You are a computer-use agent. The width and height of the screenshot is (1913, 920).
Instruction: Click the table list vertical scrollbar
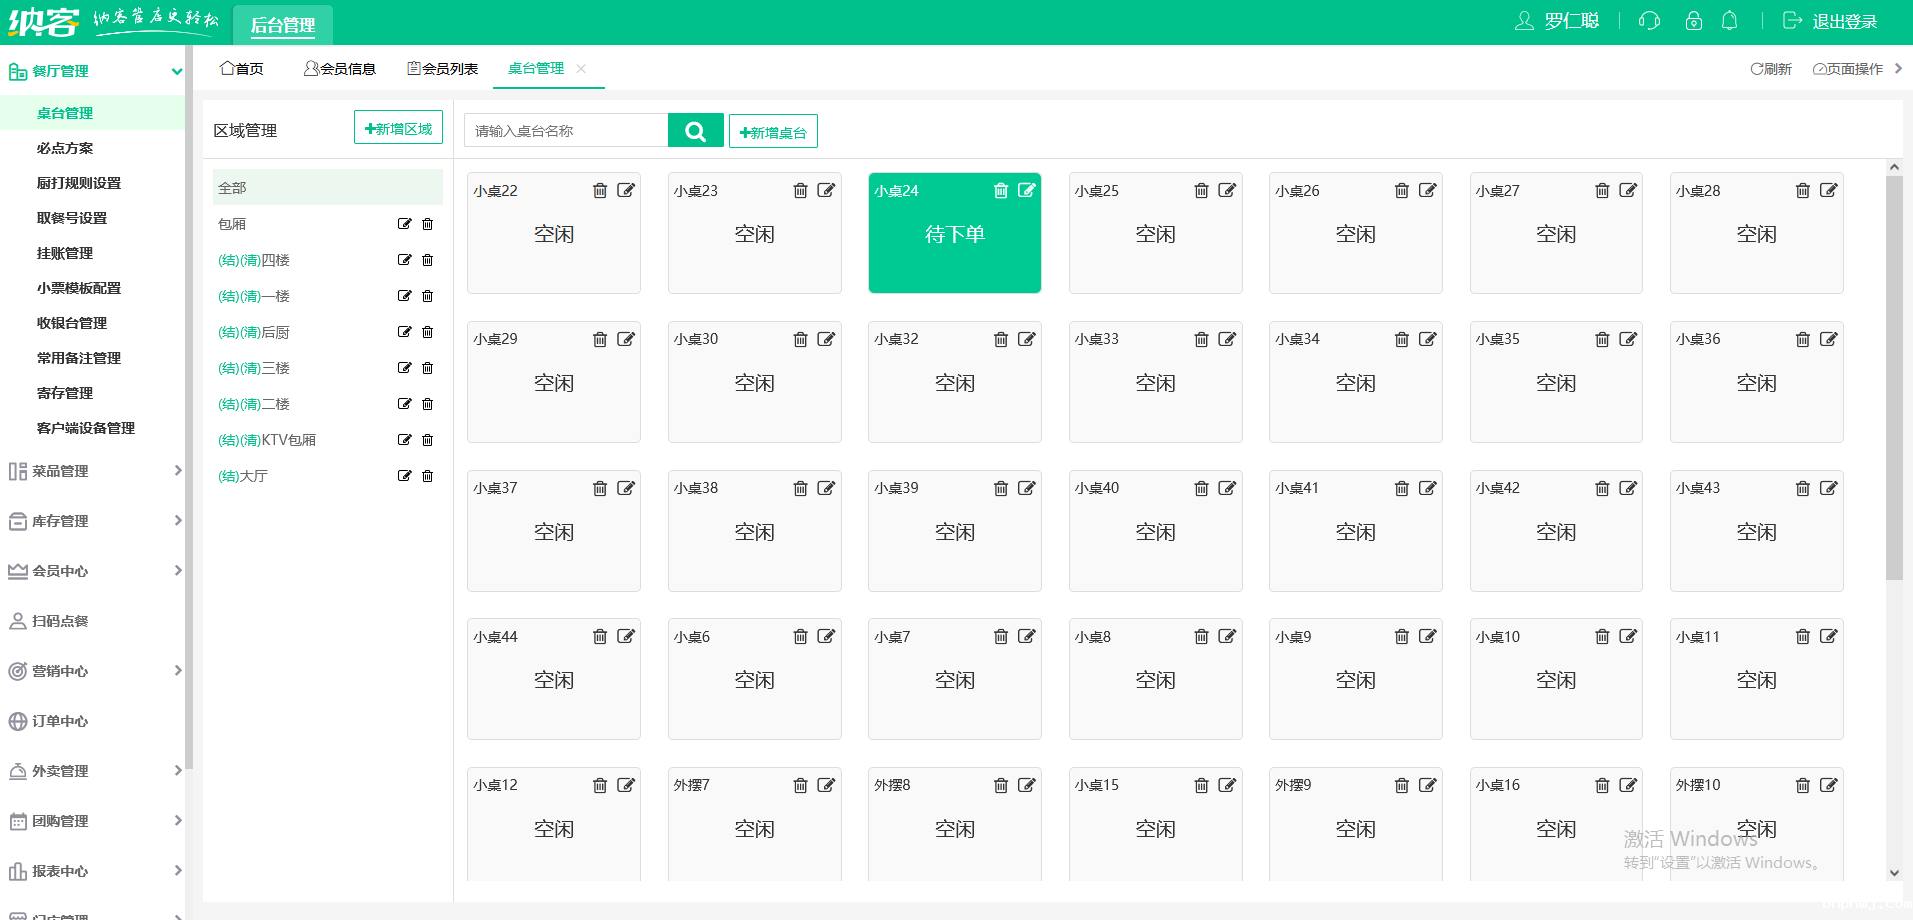[x=1894, y=378]
